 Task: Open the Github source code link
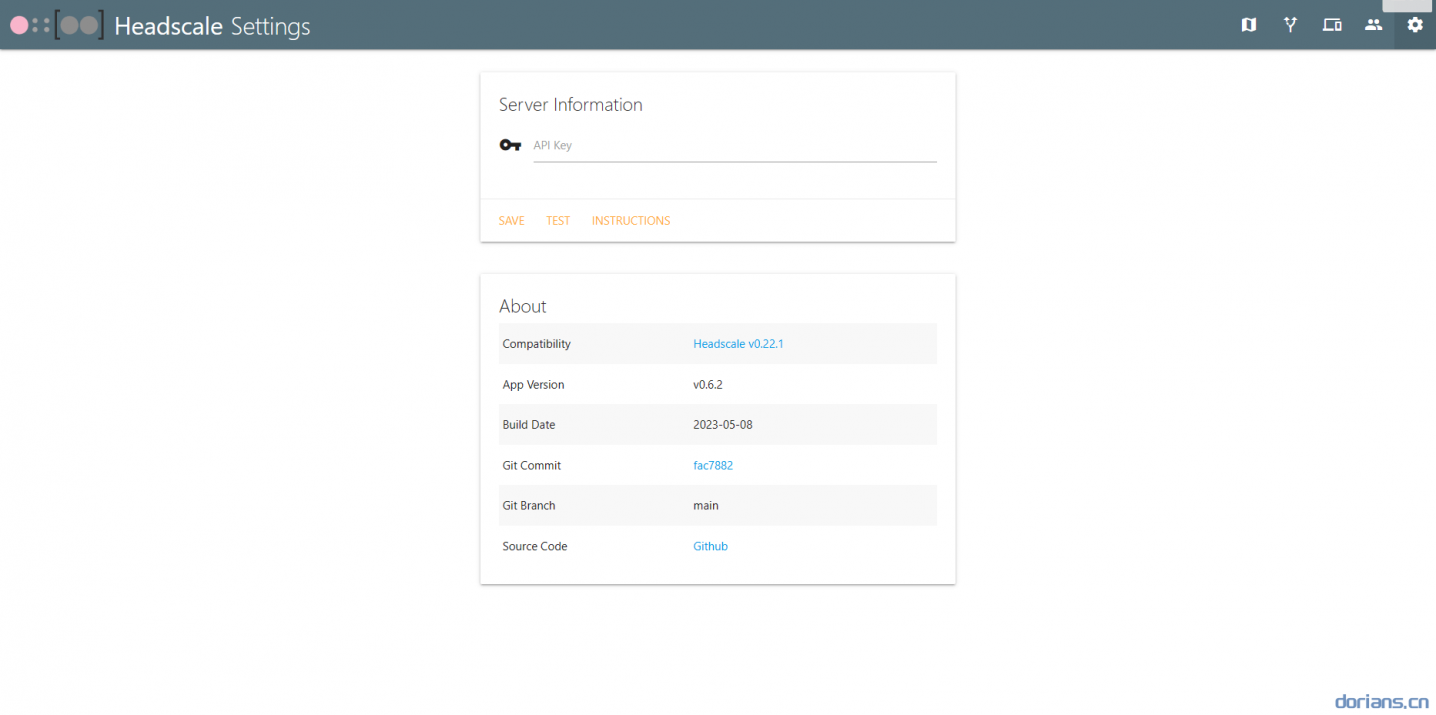coord(710,546)
